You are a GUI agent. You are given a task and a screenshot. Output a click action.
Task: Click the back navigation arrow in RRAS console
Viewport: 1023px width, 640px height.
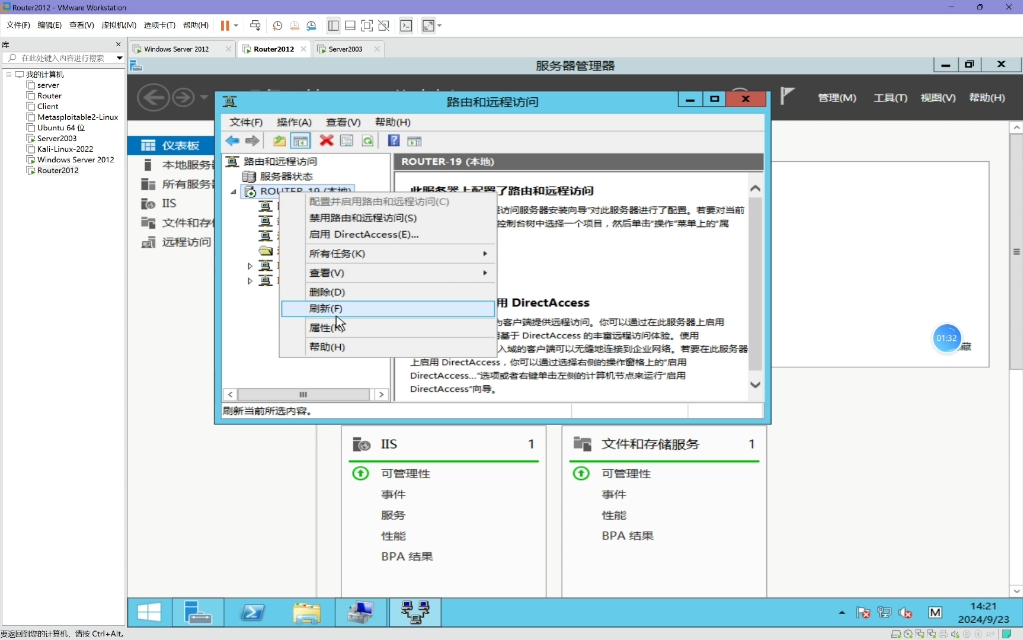point(232,141)
